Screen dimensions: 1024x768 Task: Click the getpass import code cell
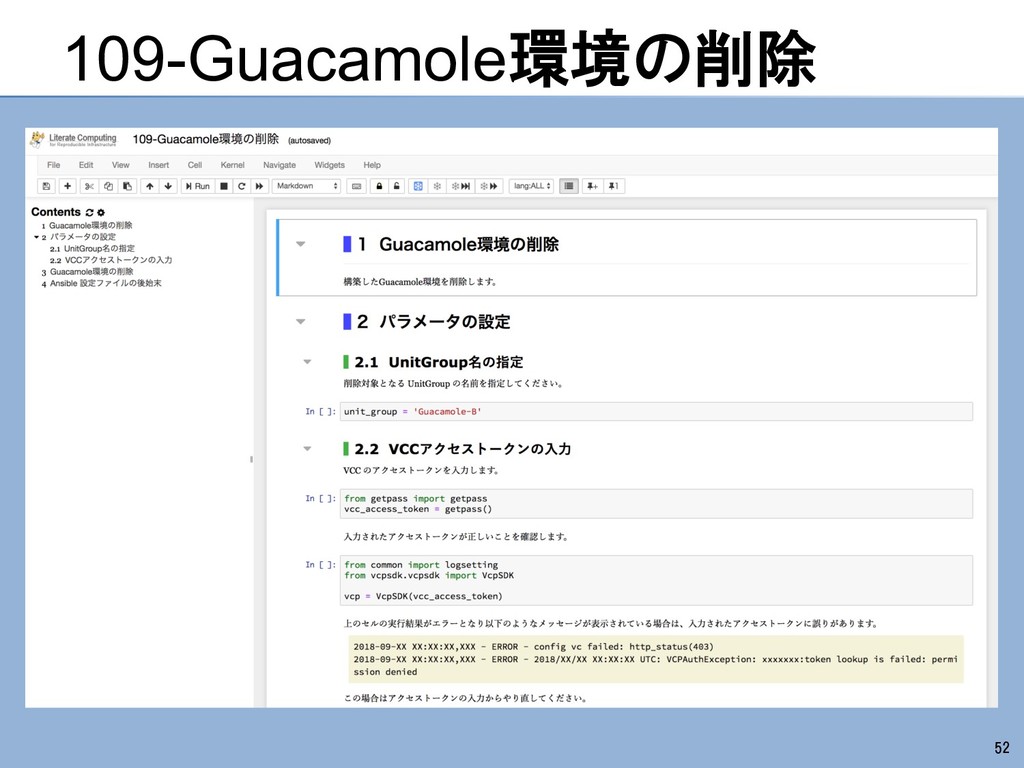[x=656, y=504]
